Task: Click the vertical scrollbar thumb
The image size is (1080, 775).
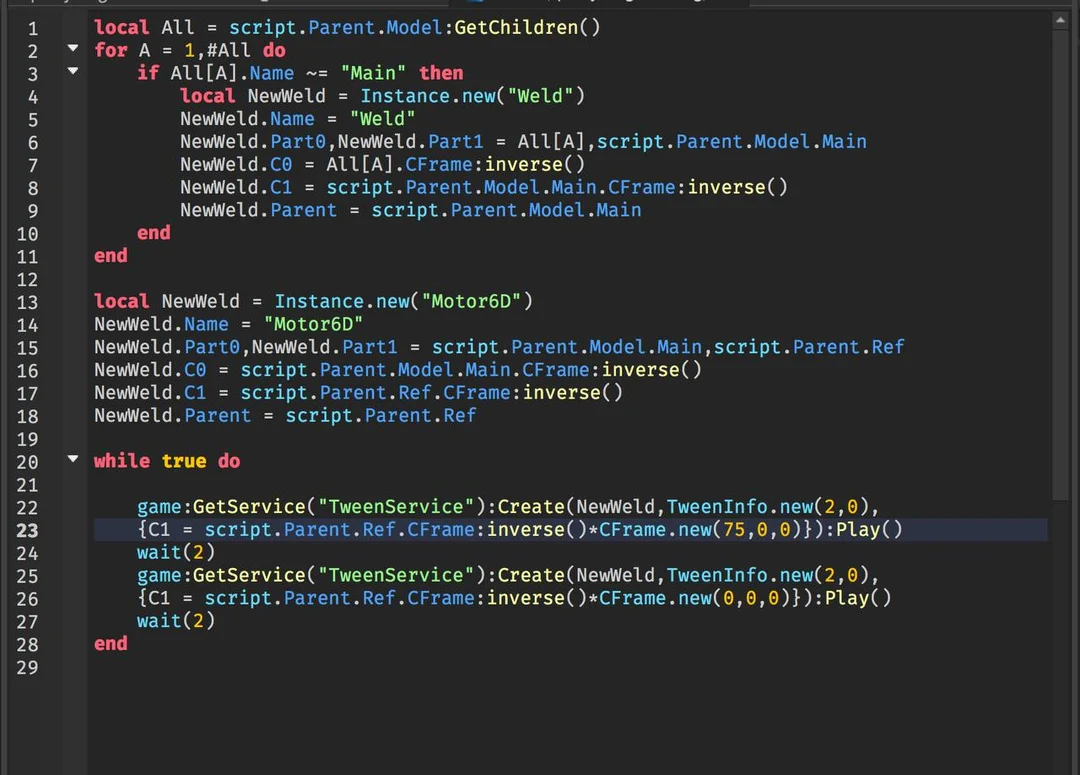Action: (1059, 260)
